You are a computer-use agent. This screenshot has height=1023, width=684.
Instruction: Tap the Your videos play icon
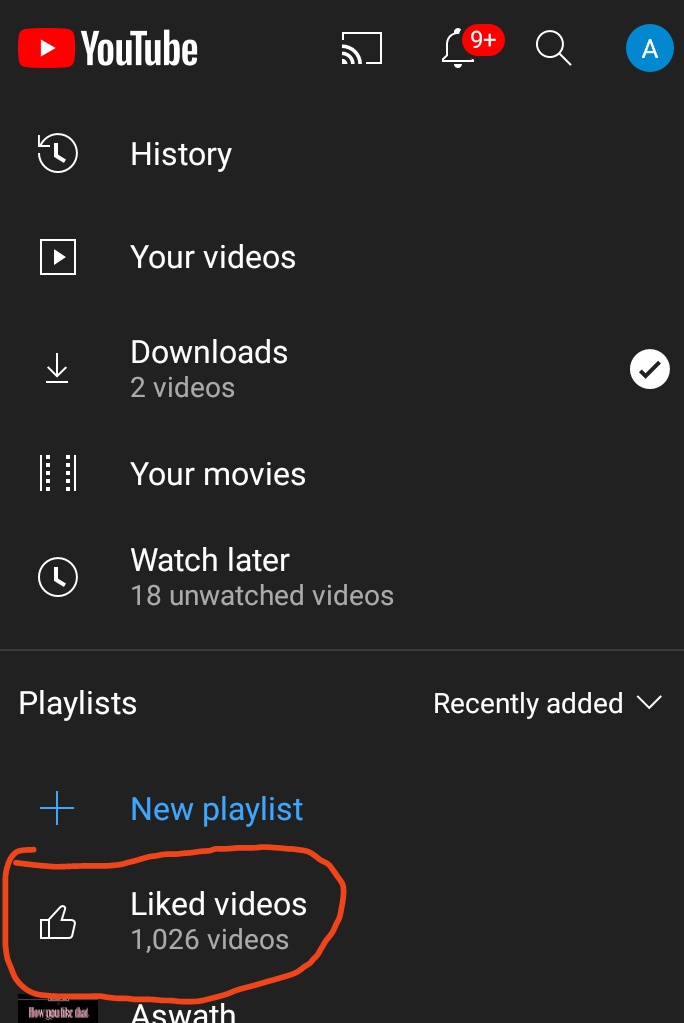[57, 256]
